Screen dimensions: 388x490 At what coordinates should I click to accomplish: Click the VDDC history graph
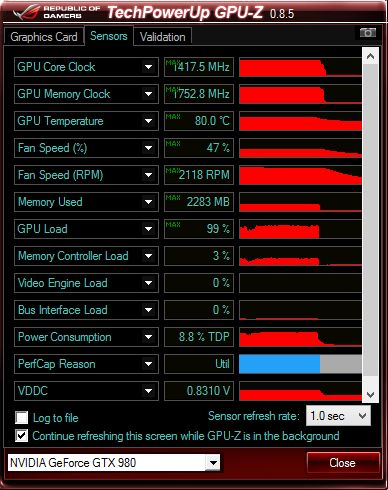click(x=300, y=391)
